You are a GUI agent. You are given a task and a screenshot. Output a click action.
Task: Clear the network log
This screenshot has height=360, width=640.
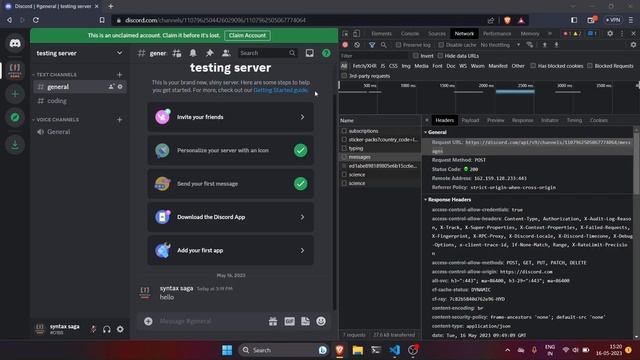[357, 45]
